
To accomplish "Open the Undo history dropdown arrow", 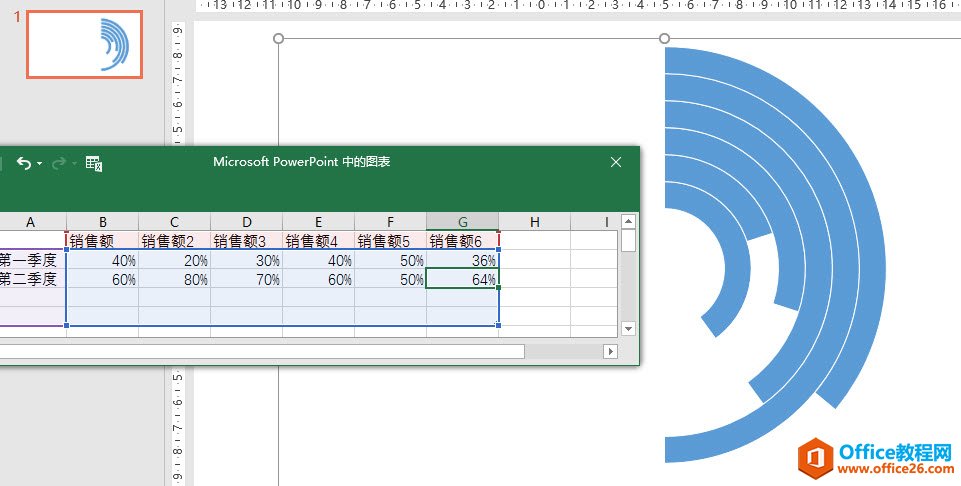I will click(39, 164).
